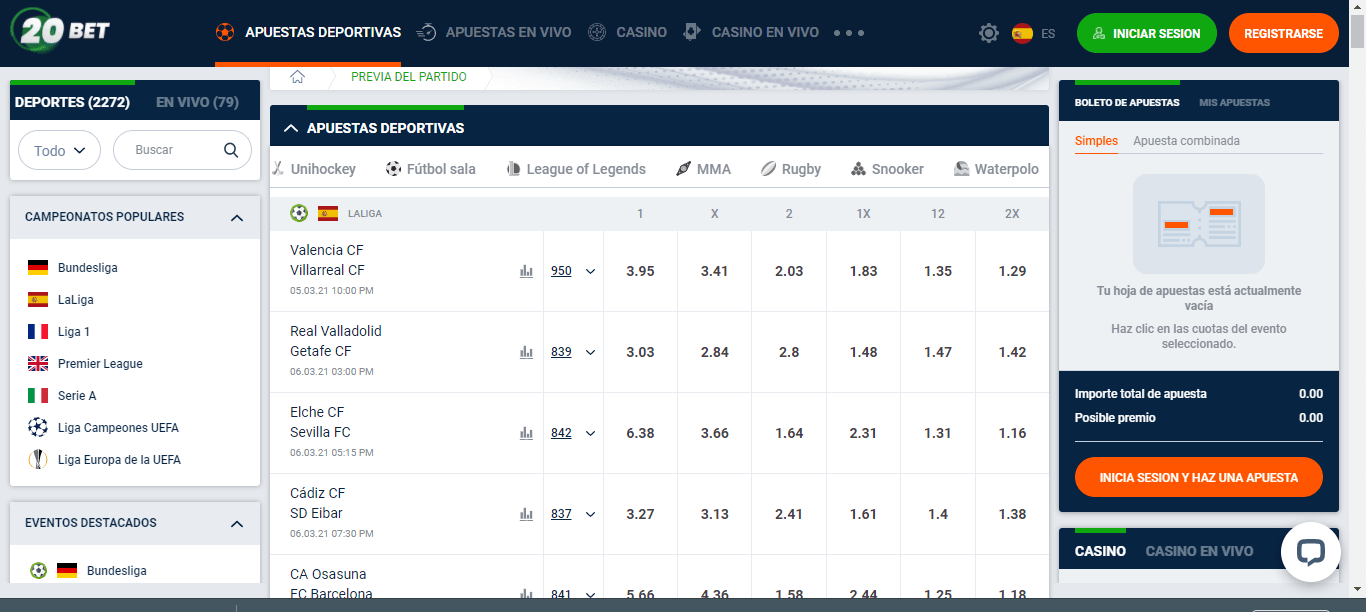Screen dimensions: 1366x612
Task: Open the Casino en Vivo menu item
Action: pos(751,32)
